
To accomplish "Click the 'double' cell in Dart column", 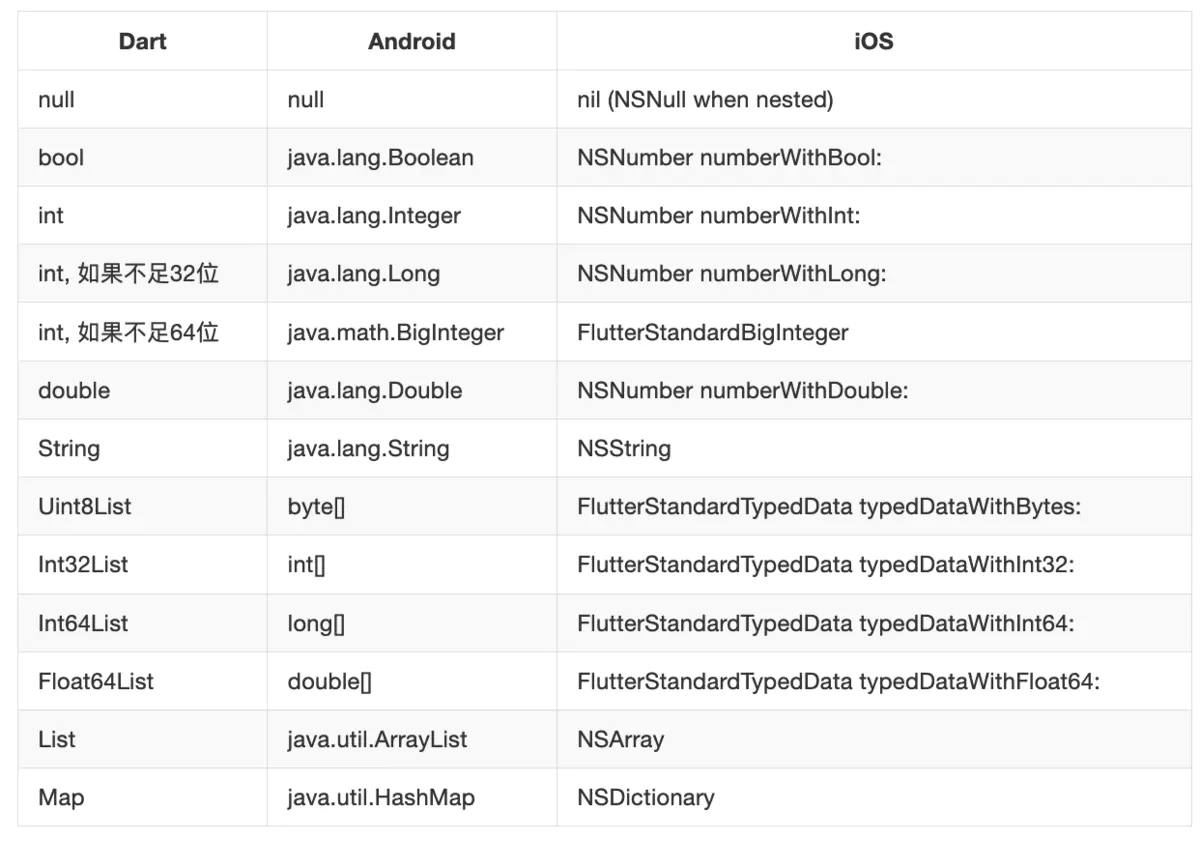I will tap(142, 390).
